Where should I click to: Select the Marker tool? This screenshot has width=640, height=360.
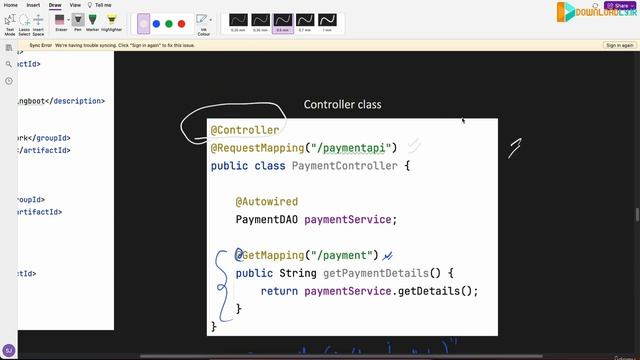coord(93,22)
